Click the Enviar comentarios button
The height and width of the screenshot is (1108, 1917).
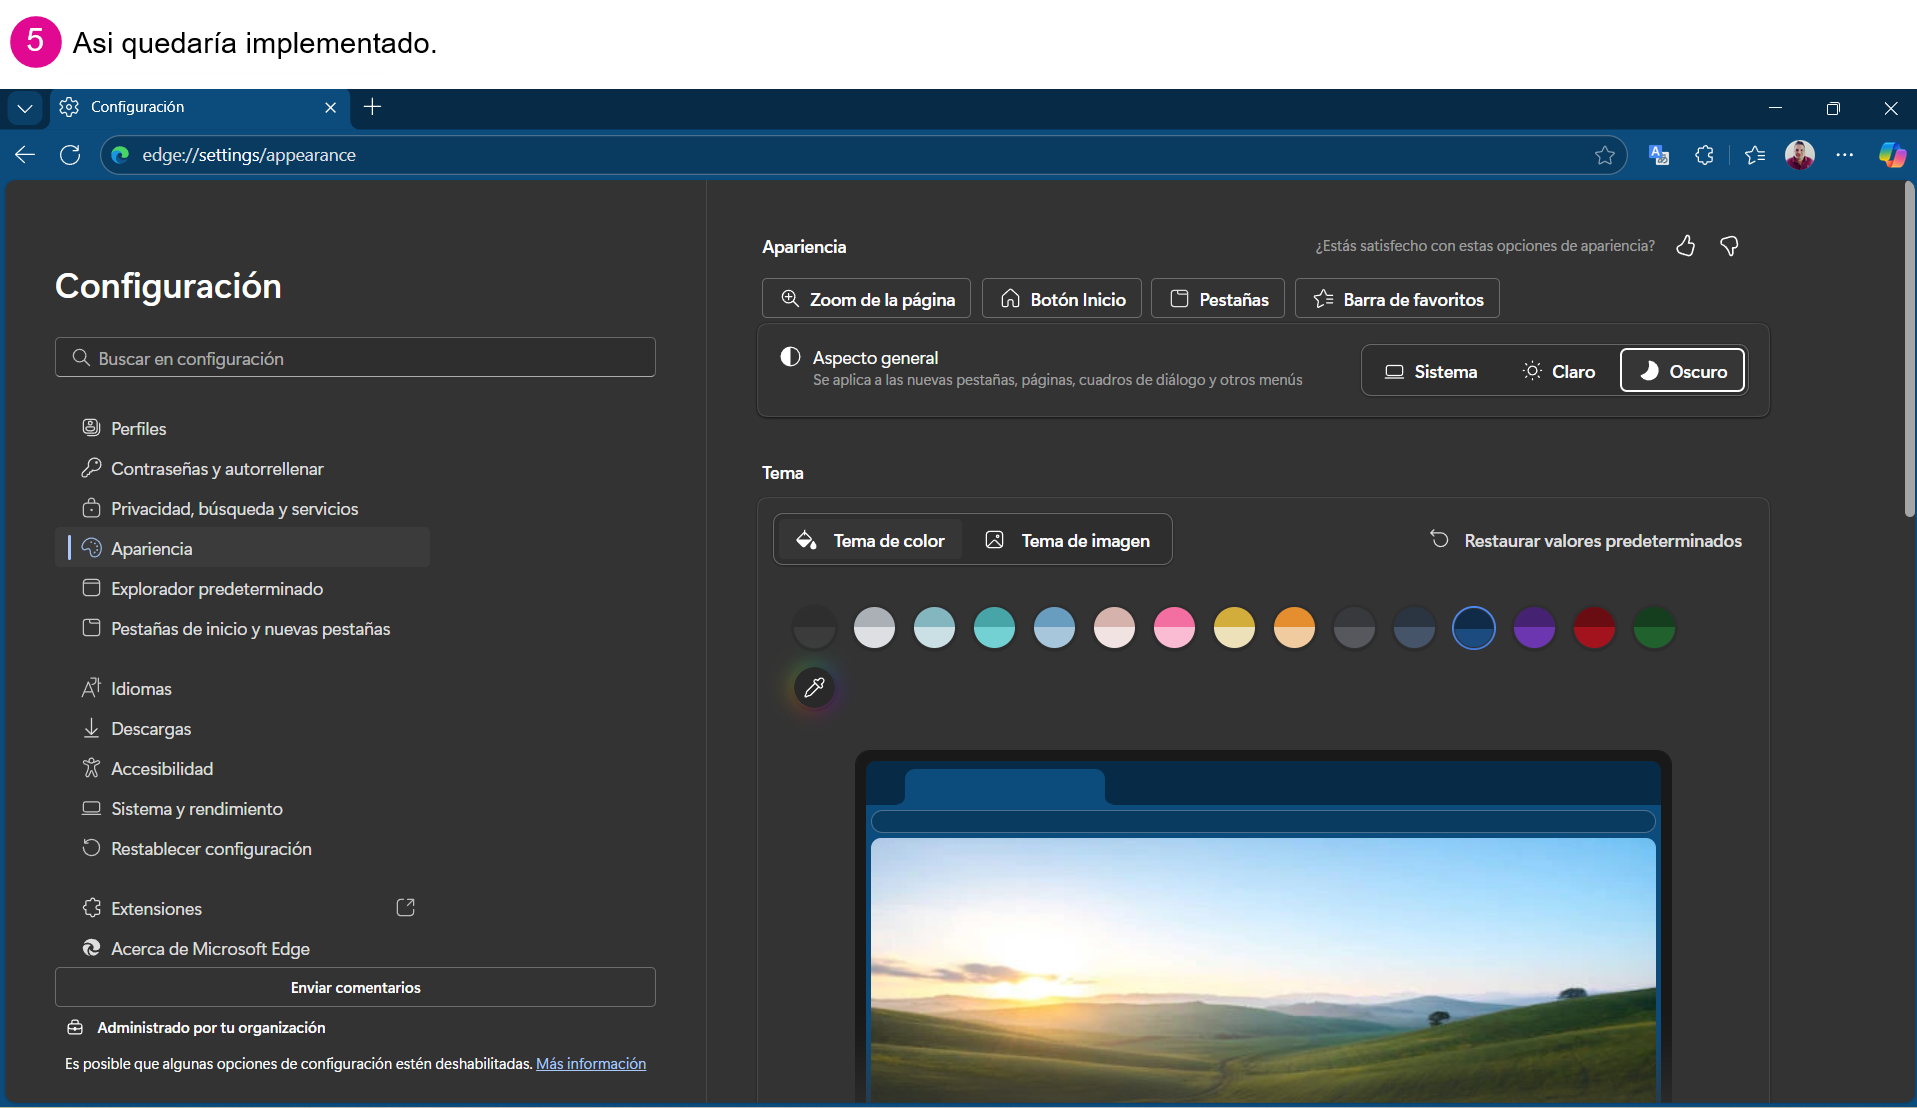coord(355,988)
